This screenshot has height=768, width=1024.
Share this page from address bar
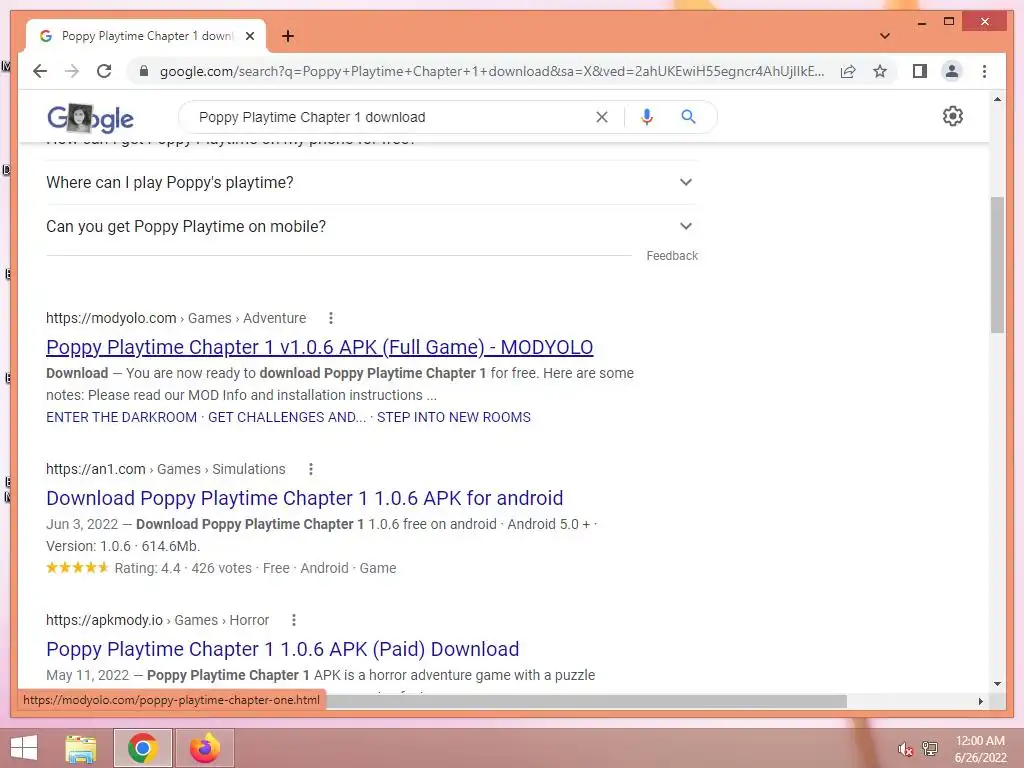point(848,71)
